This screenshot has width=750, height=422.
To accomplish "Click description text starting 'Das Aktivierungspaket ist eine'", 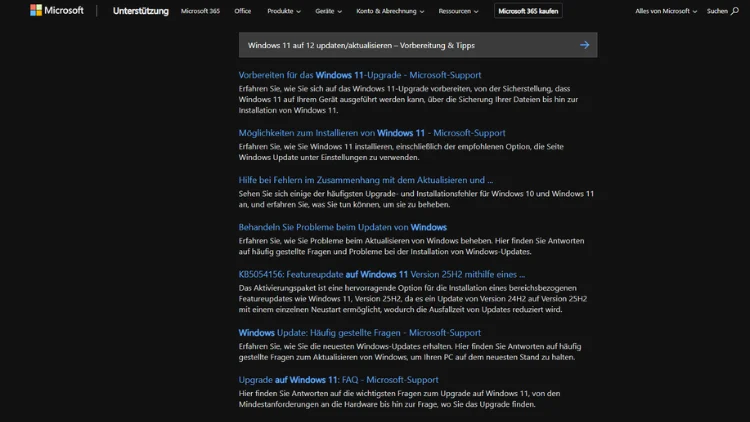I will pos(413,299).
